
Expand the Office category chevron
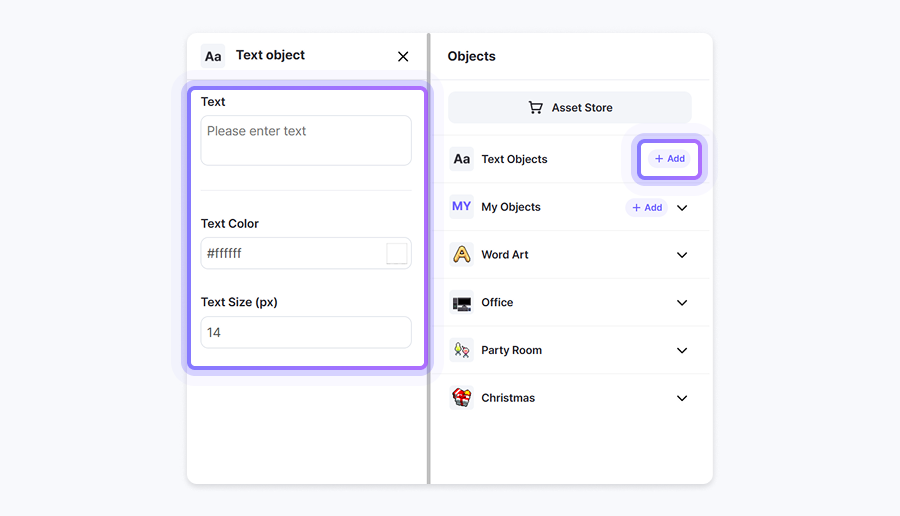682,303
